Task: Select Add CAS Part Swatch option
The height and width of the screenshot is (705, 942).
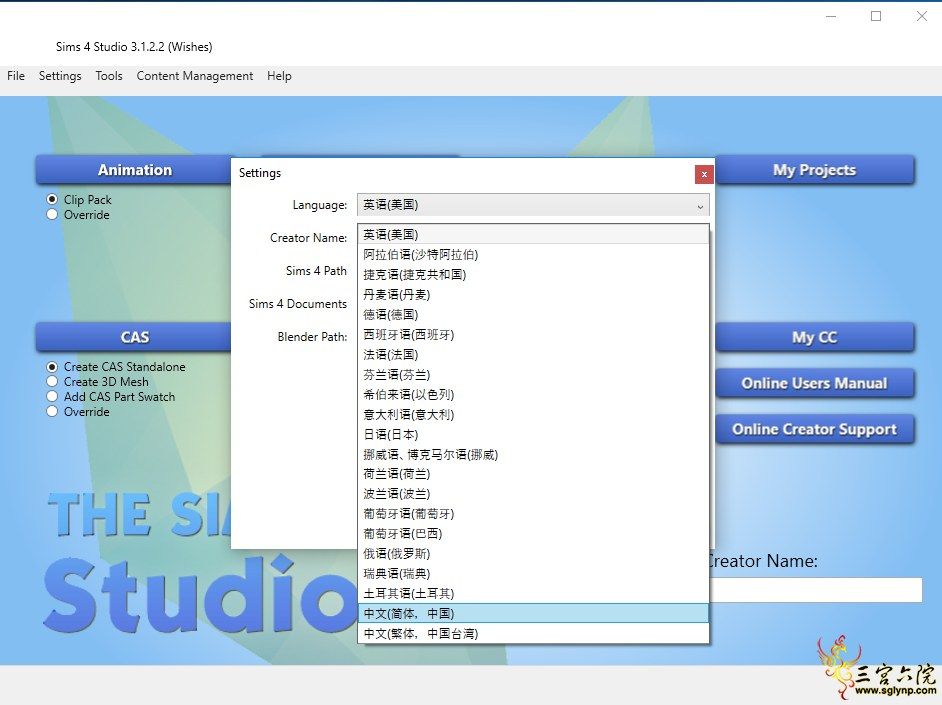Action: click(x=52, y=396)
